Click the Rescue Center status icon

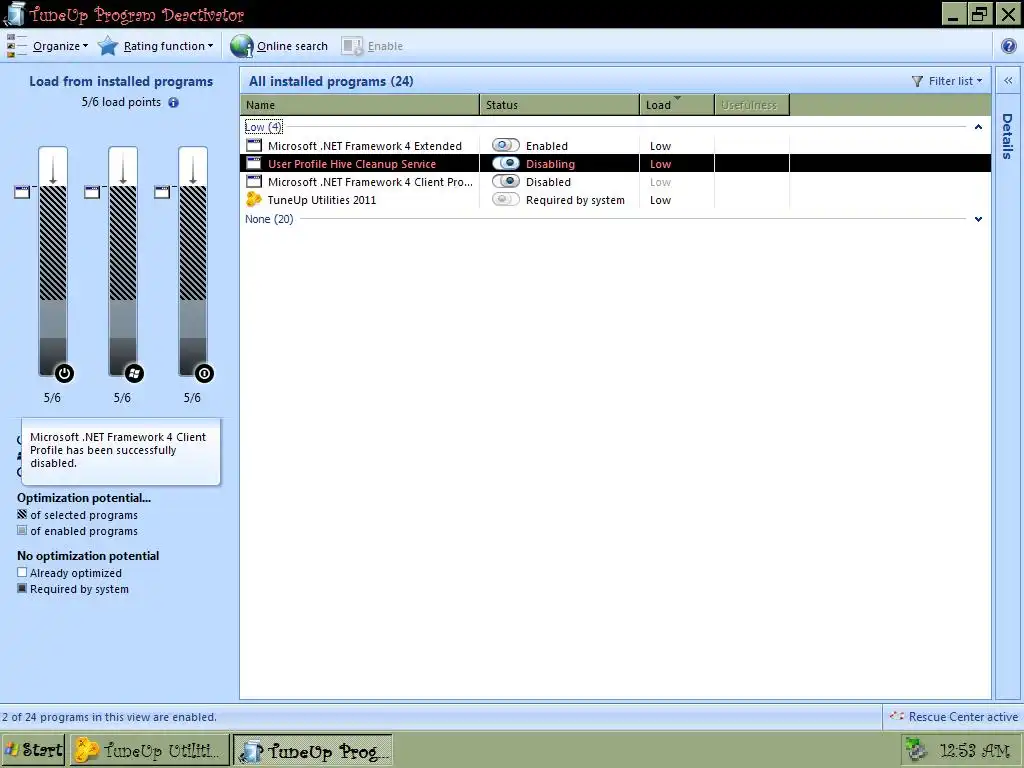coord(897,716)
